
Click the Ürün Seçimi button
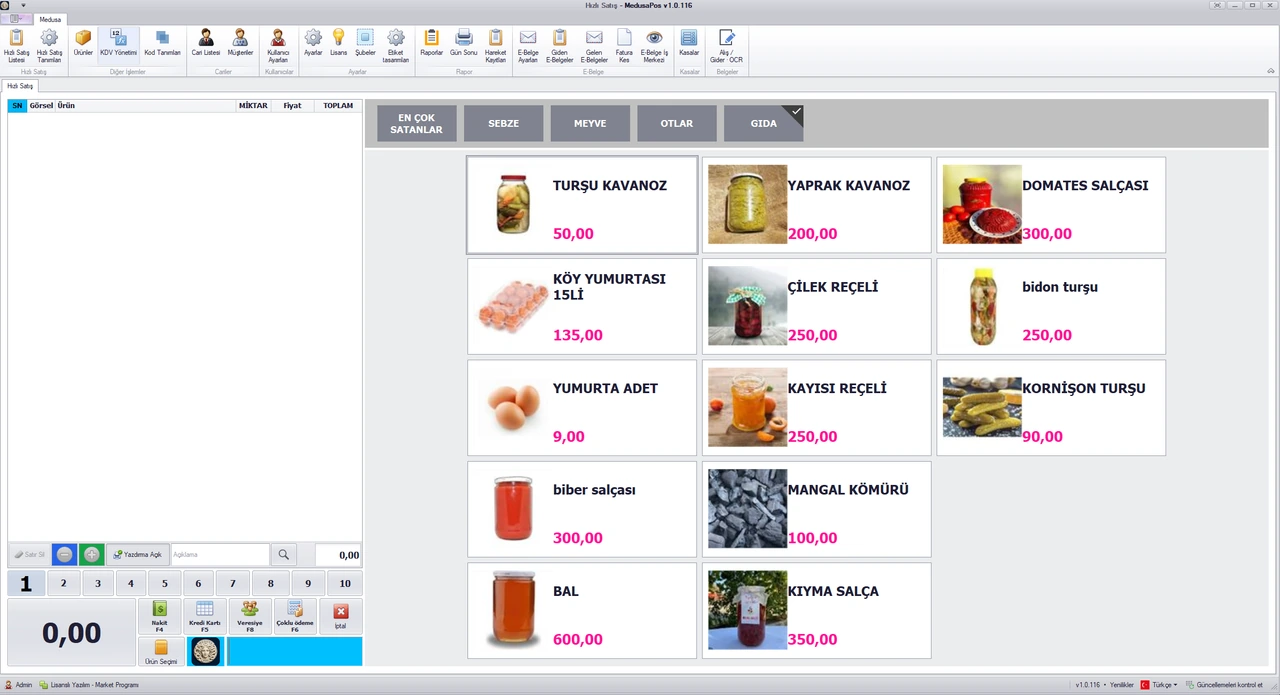point(161,652)
